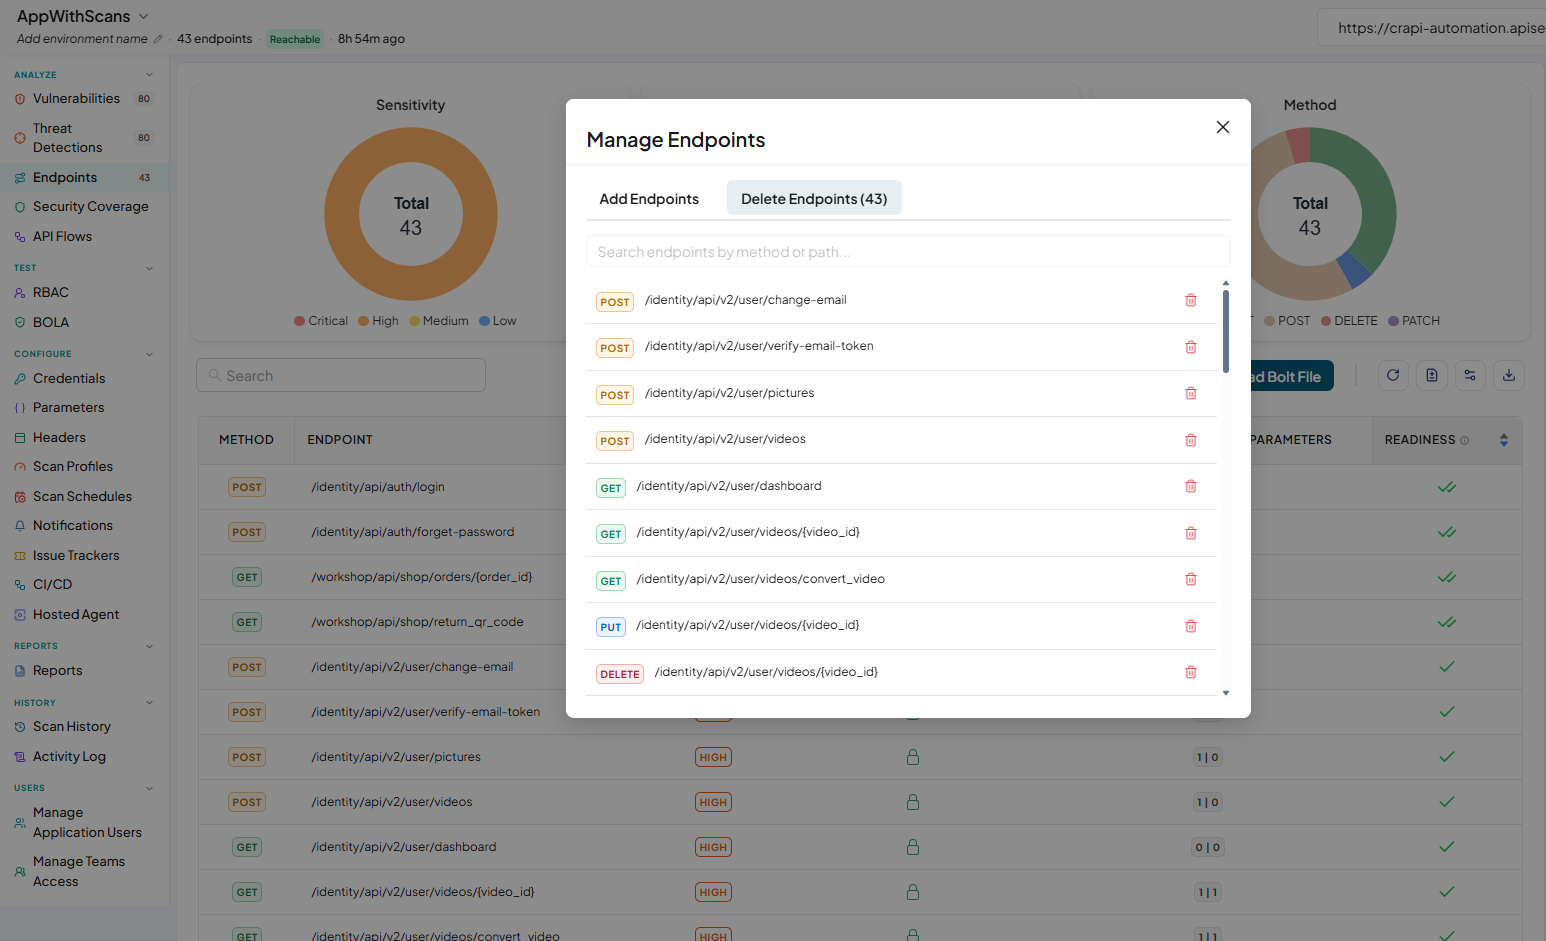This screenshot has width=1546, height=941.
Task: Click trash icon for verify-email-token in the dialog
Action: click(1191, 347)
